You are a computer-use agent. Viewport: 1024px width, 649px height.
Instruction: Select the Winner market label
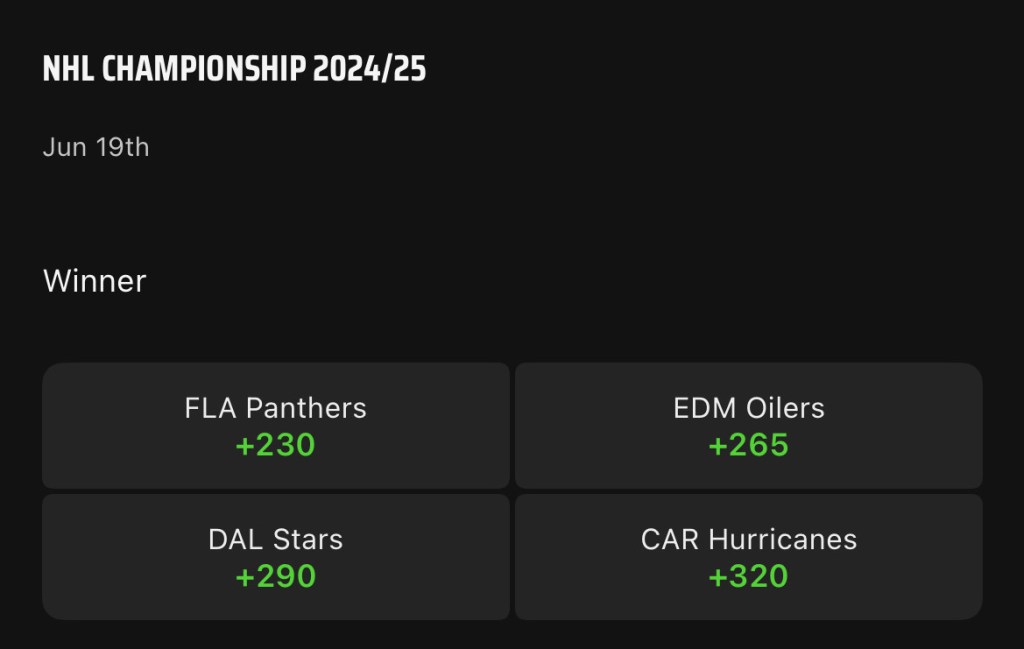(x=94, y=281)
